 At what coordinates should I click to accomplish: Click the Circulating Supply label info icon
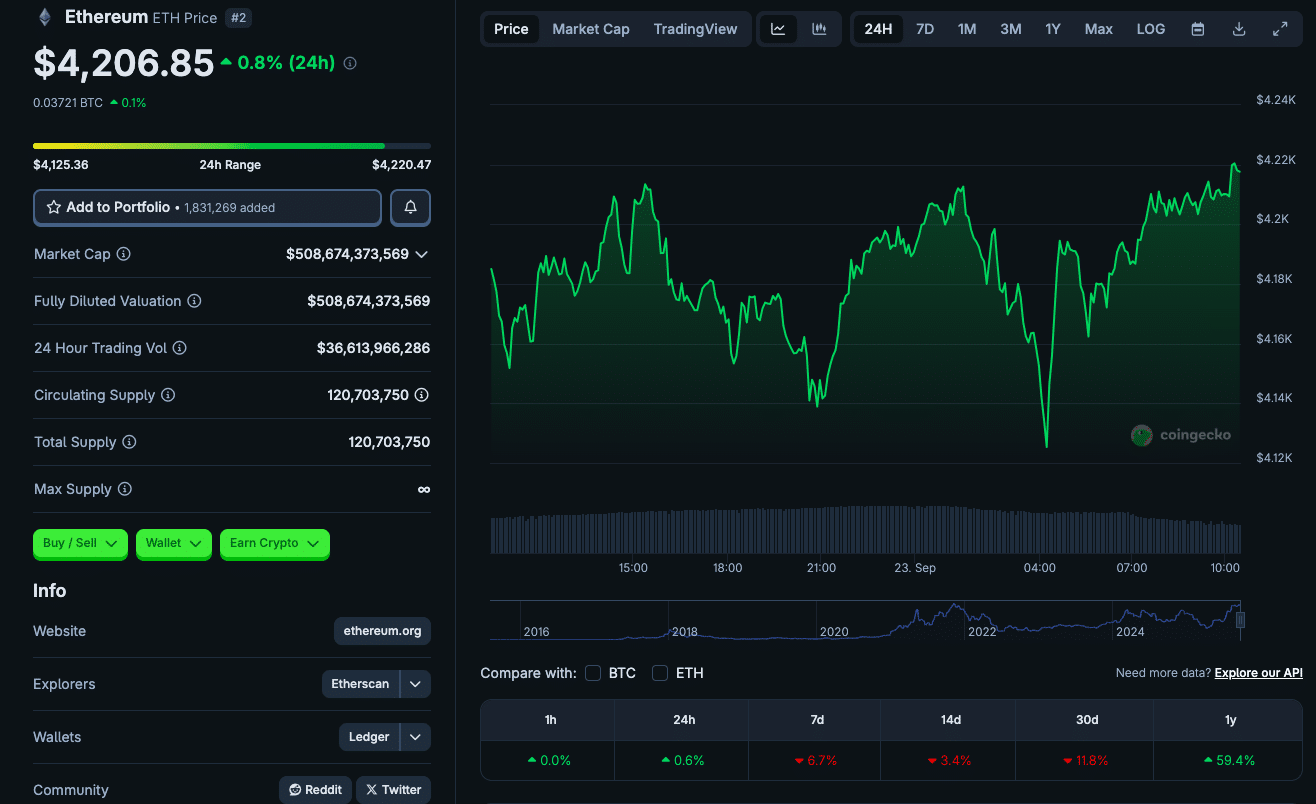click(168, 395)
